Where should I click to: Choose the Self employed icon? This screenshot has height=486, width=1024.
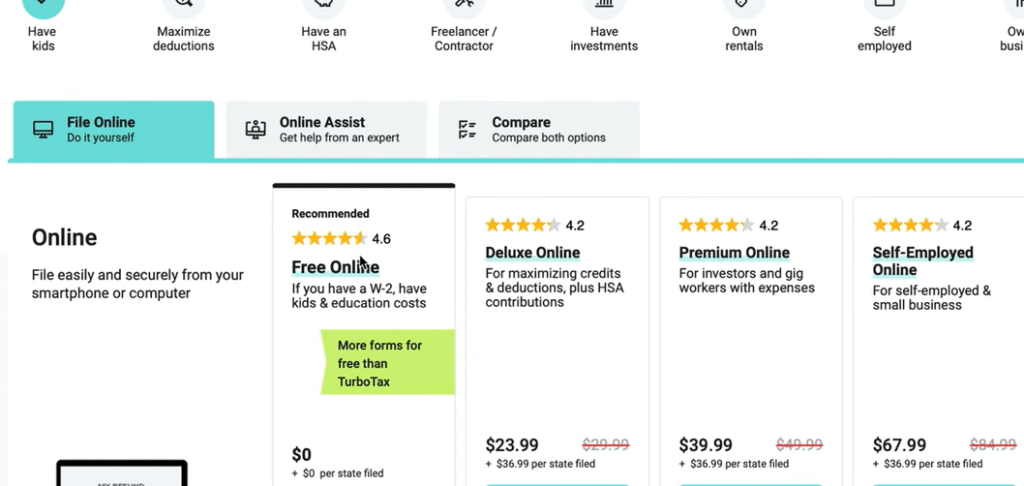coord(884,6)
